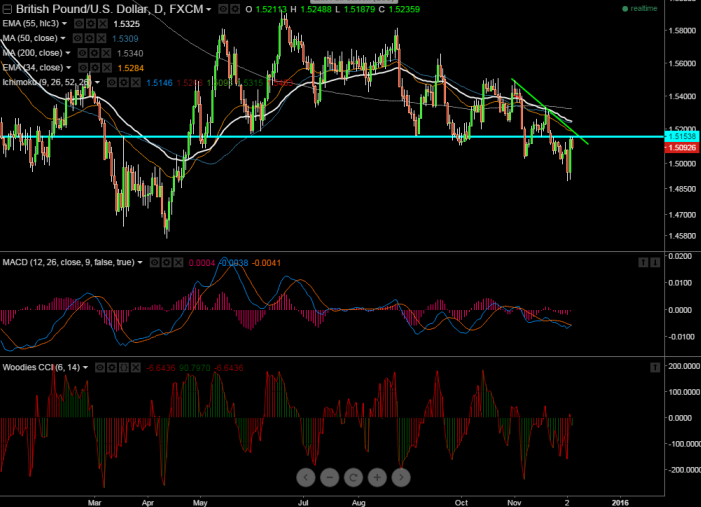This screenshot has height=507, width=701.
Task: Open settings for EMA (34, close)
Action: tap(95, 68)
